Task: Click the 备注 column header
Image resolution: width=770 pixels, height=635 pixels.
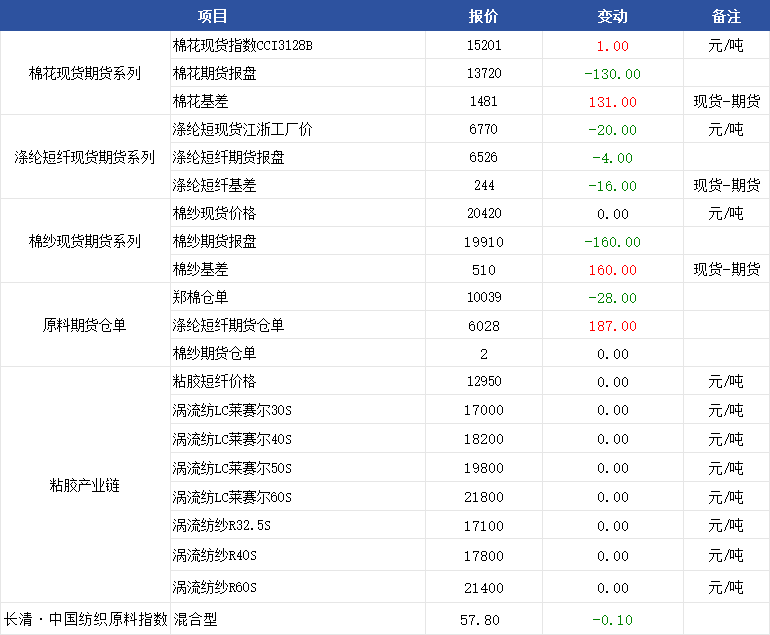Action: pos(726,16)
